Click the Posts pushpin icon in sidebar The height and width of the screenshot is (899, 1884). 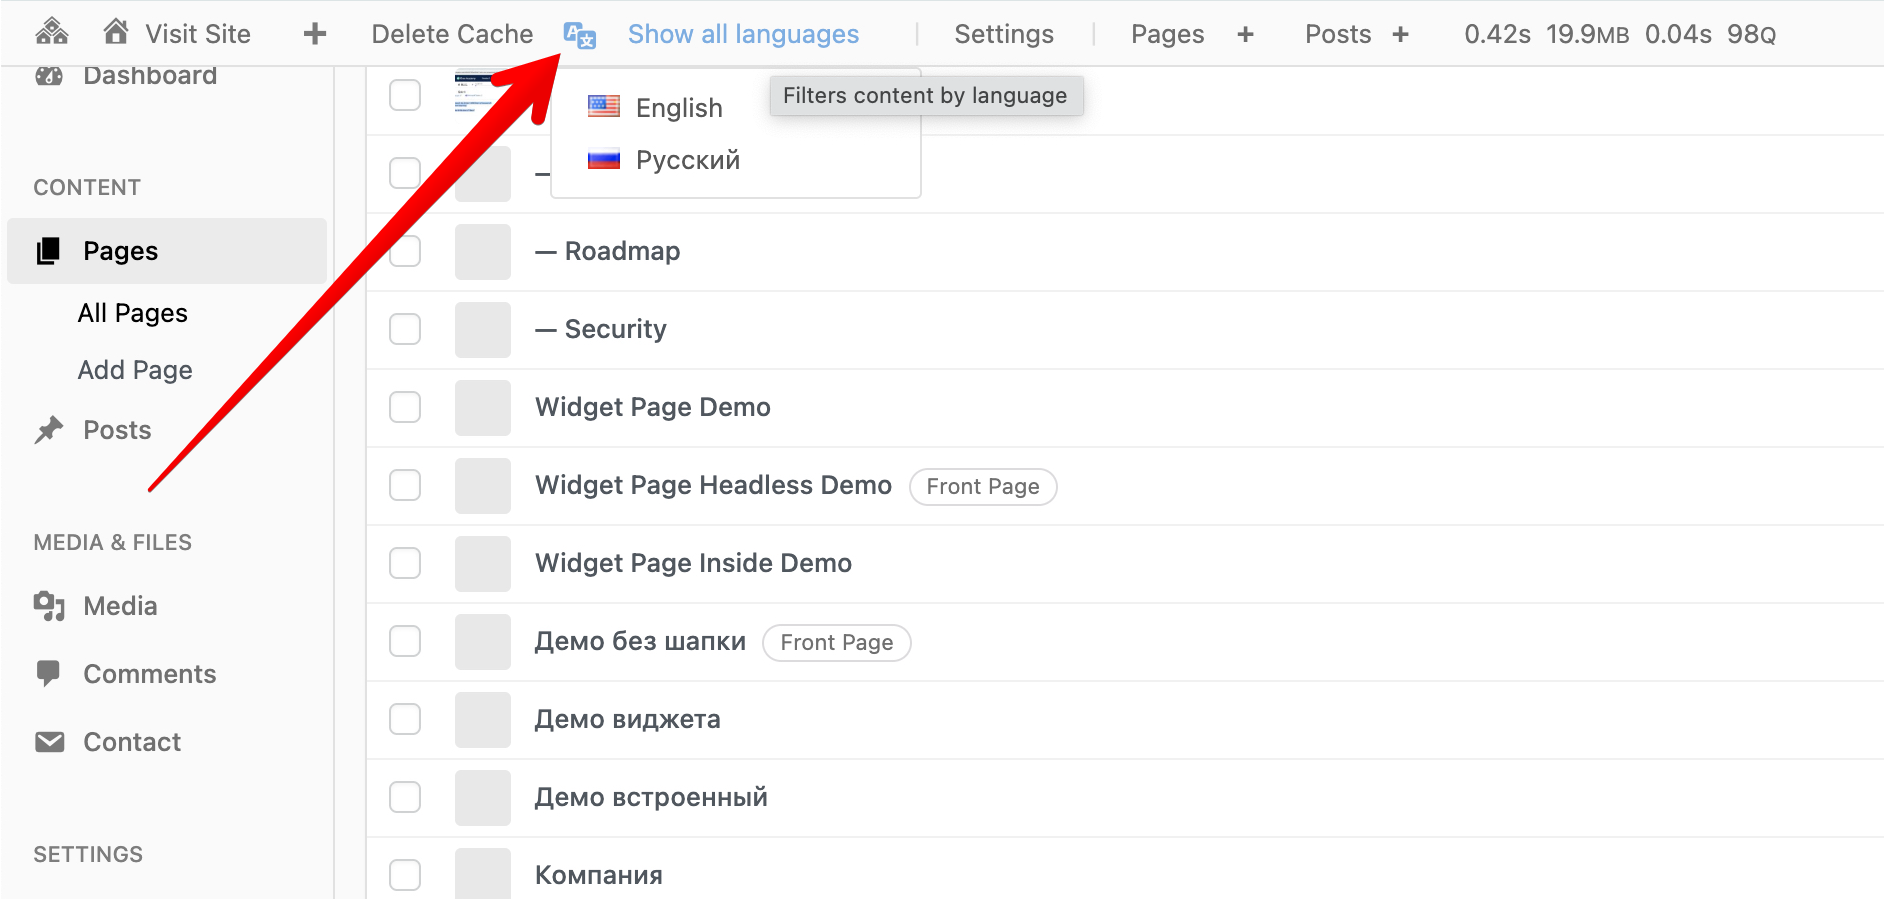click(x=49, y=430)
